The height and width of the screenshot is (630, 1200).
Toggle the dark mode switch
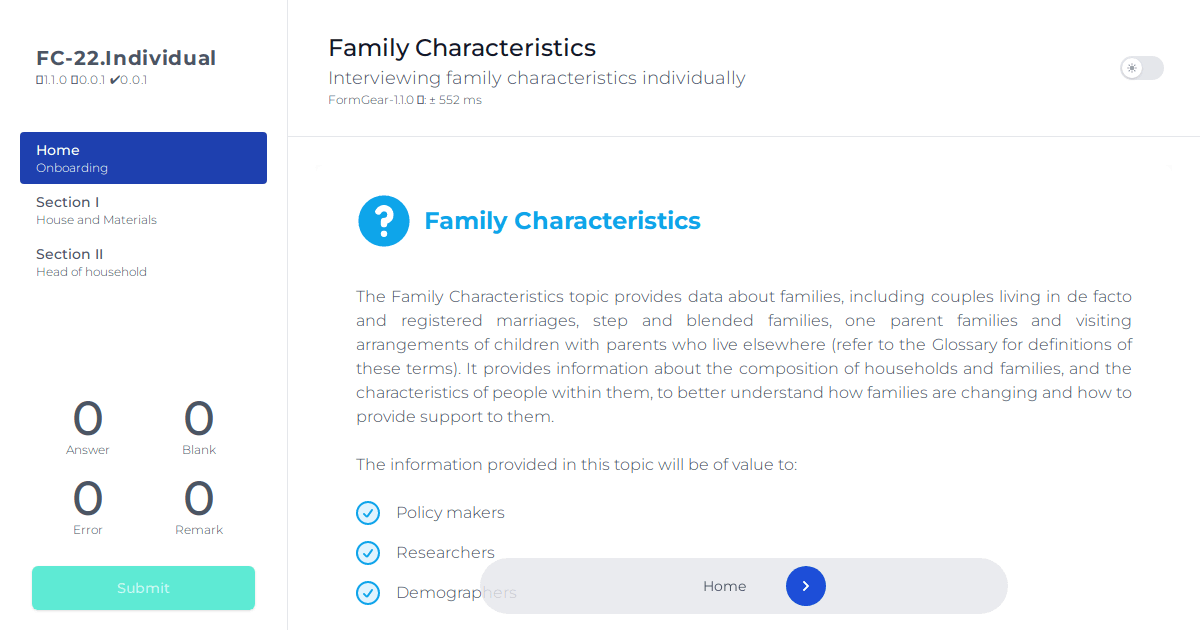click(1142, 68)
